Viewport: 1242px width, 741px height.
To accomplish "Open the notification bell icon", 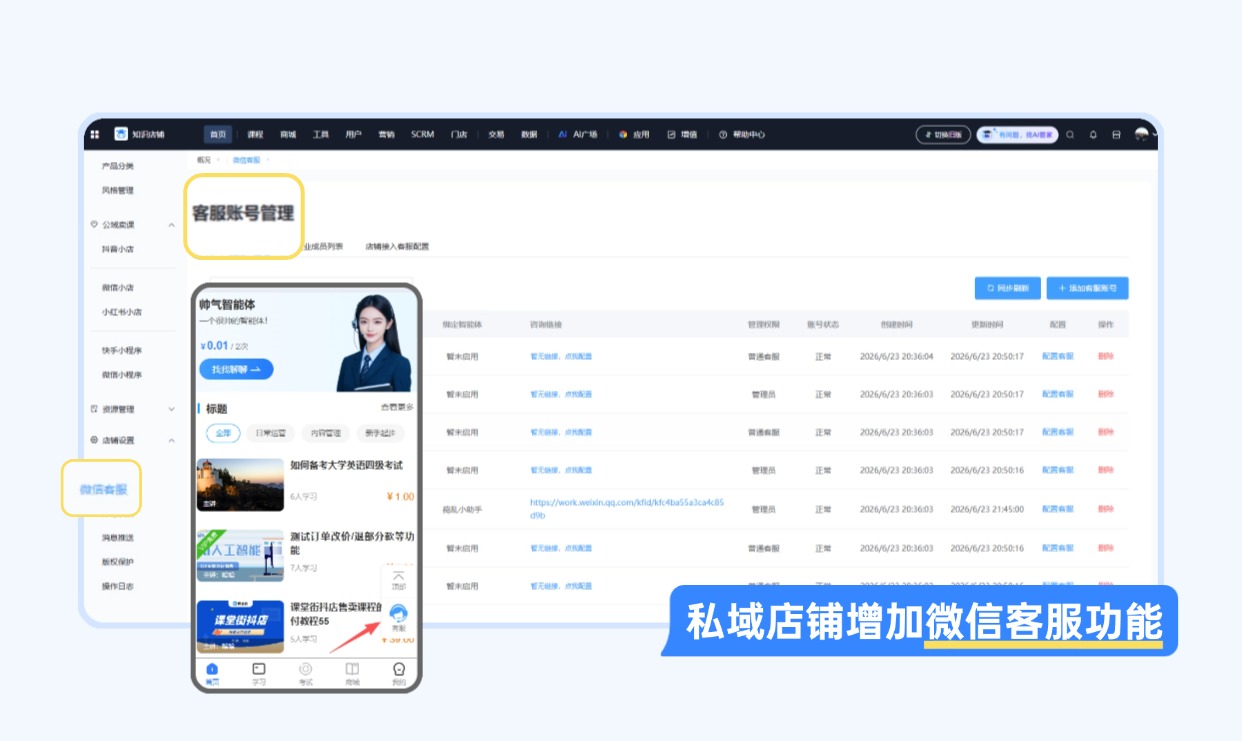I will (x=1093, y=134).
